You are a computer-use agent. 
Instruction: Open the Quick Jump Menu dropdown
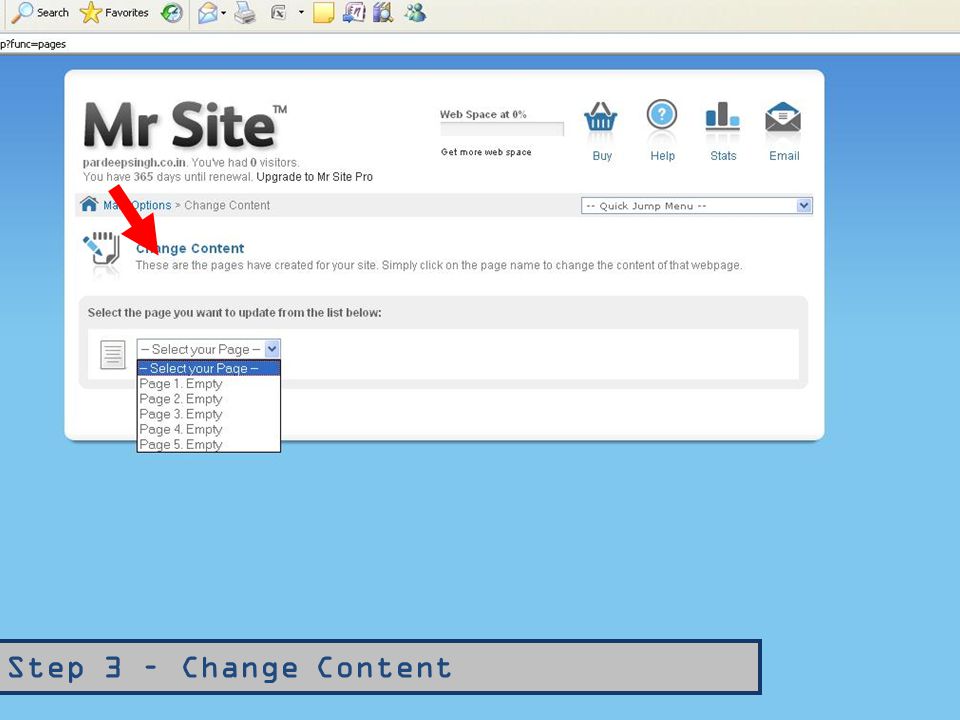tap(697, 206)
